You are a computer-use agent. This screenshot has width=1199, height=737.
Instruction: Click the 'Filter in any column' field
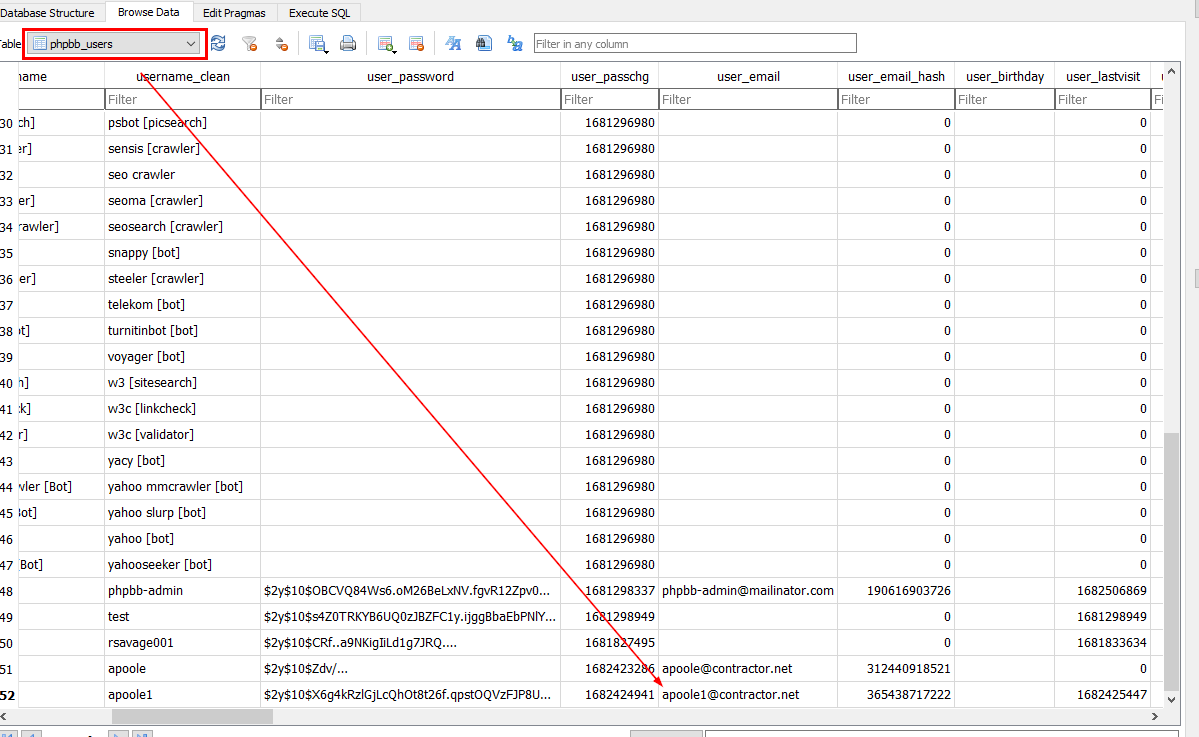[695, 44]
